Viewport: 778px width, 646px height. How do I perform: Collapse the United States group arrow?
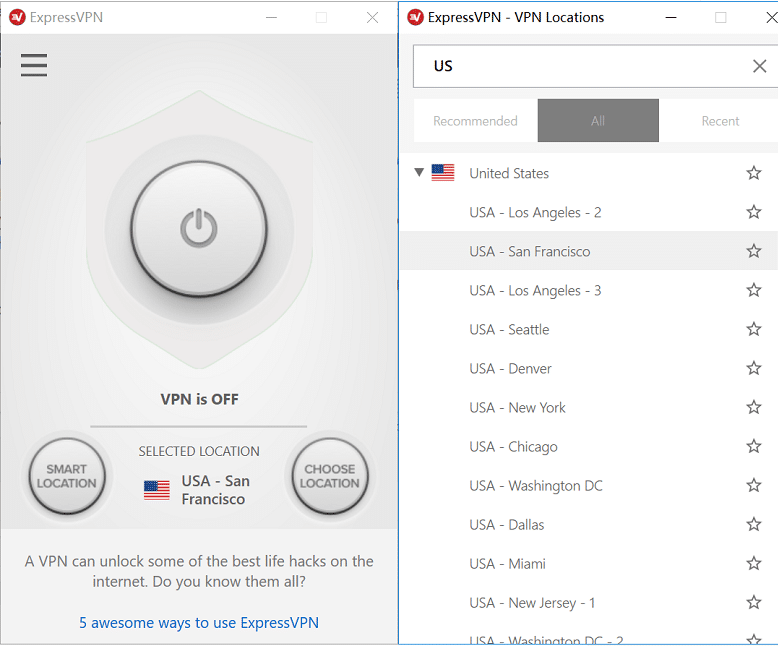(x=419, y=173)
